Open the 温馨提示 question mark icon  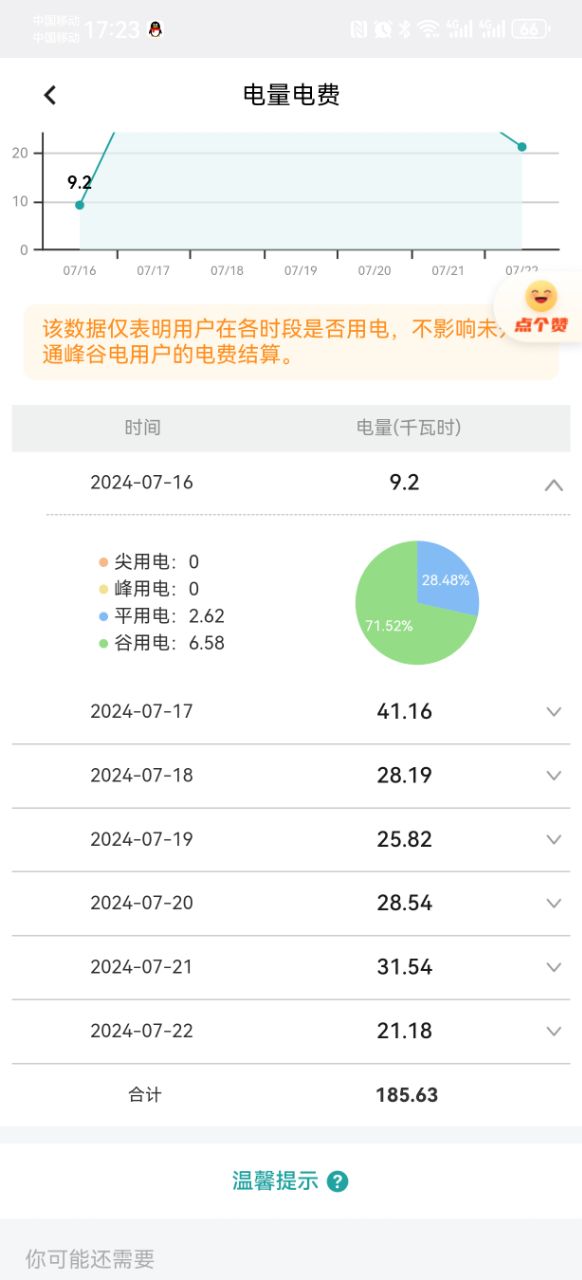click(x=338, y=1181)
